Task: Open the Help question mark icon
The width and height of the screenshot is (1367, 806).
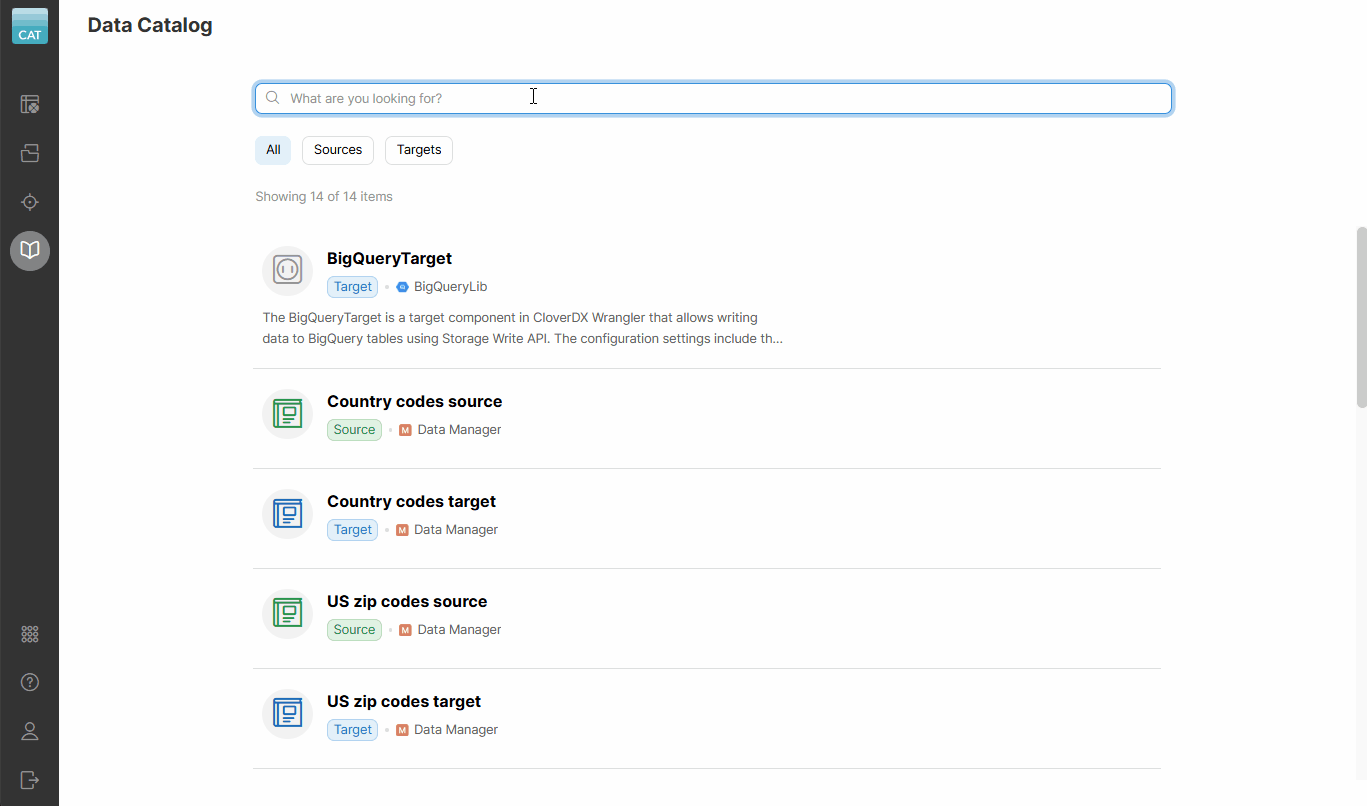Action: coord(29,682)
